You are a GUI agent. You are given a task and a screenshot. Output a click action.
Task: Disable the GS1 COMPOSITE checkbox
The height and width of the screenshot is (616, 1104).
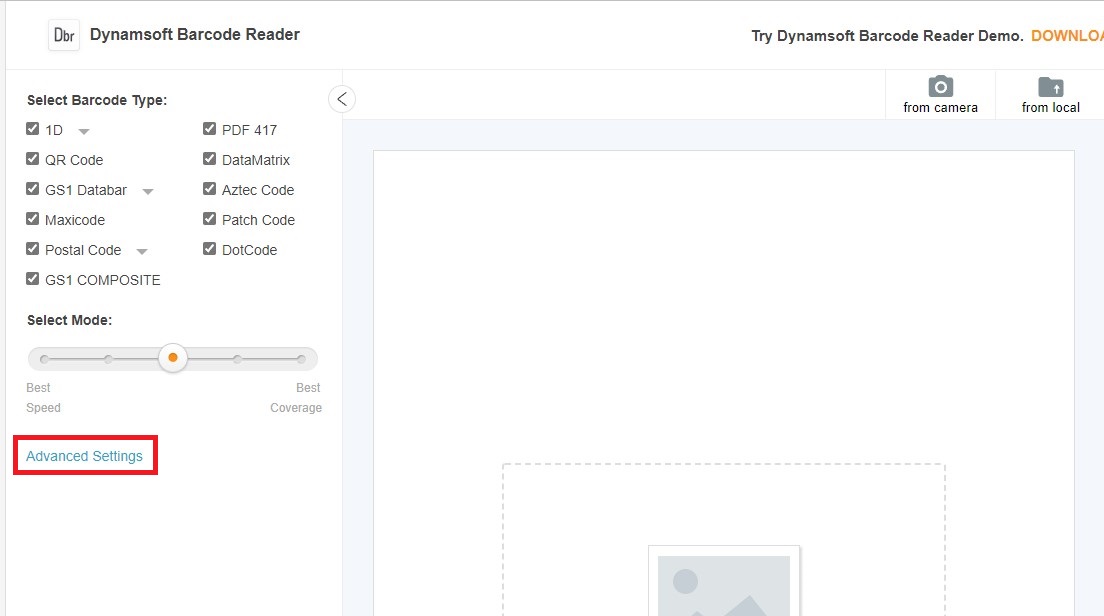pyautogui.click(x=33, y=279)
